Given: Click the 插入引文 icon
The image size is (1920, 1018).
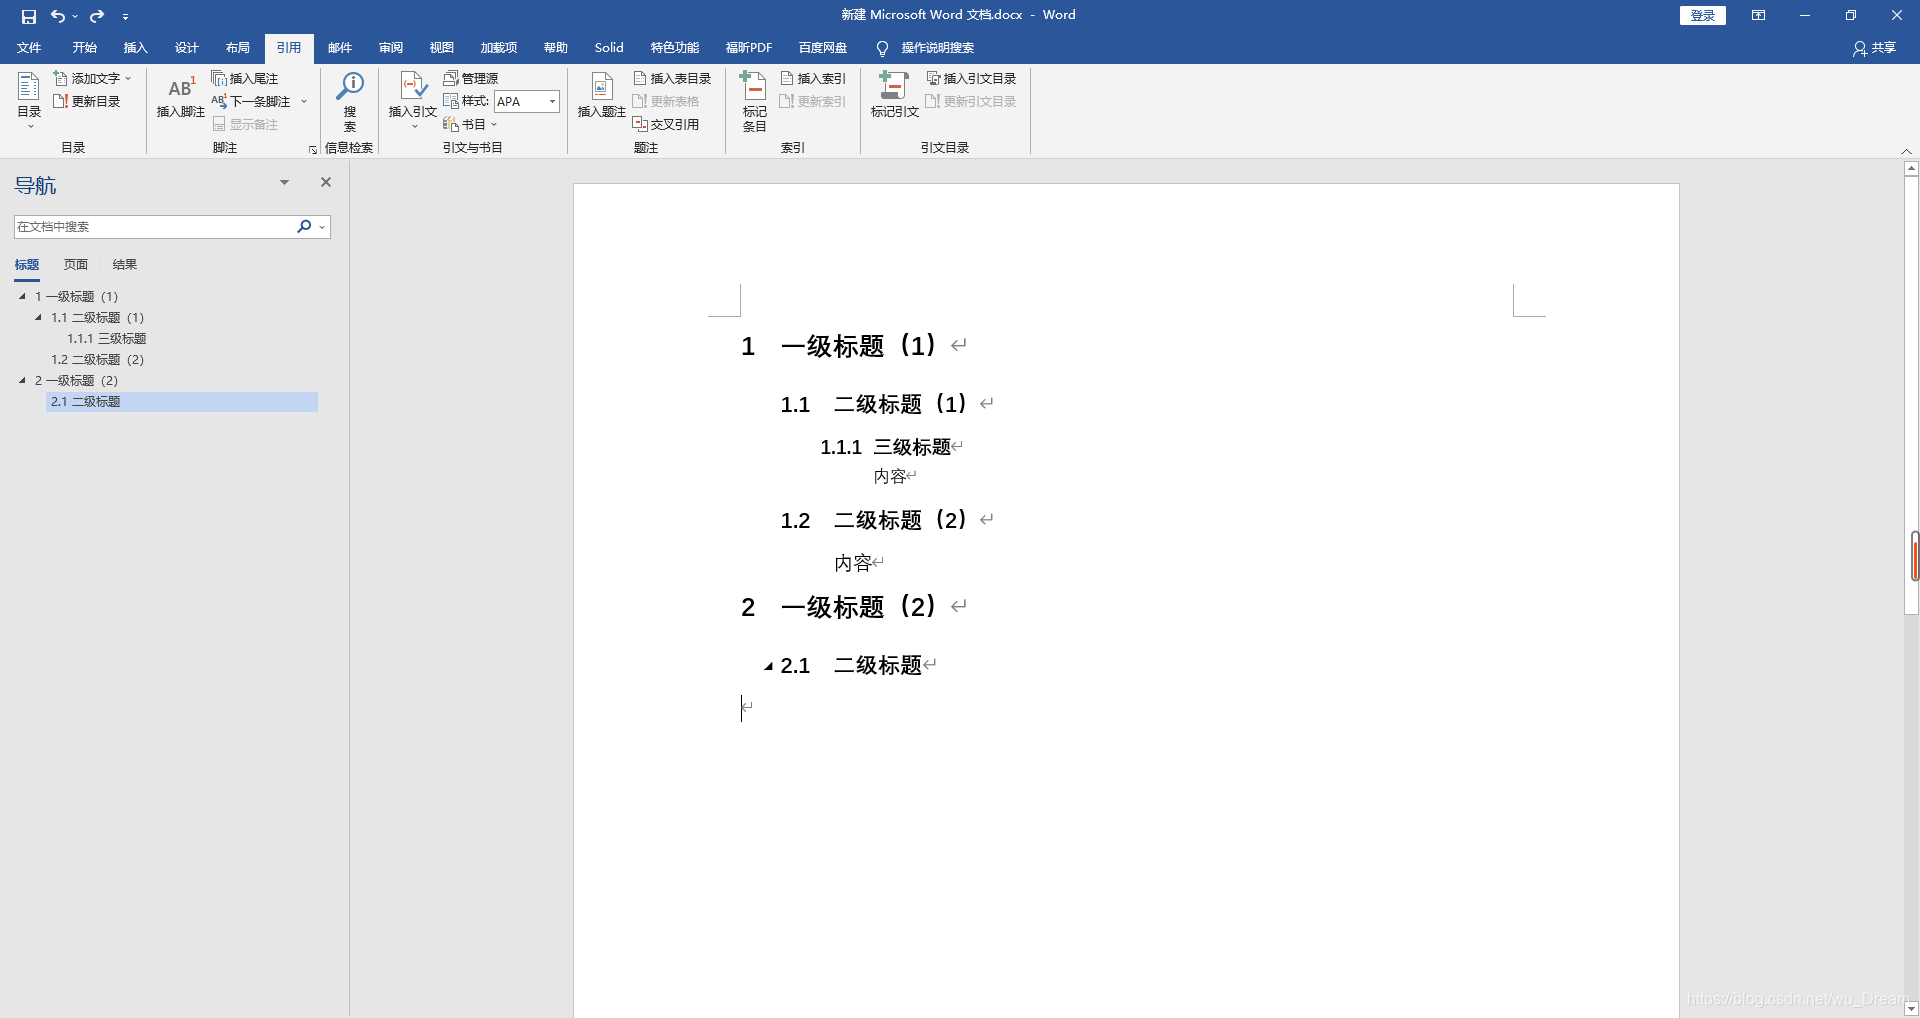Looking at the screenshot, I should click(413, 87).
